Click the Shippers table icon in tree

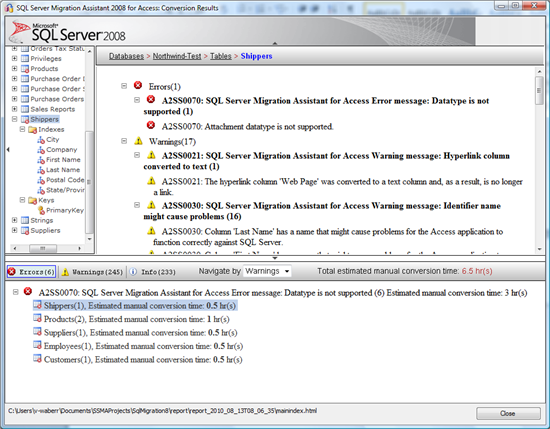click(x=25, y=119)
